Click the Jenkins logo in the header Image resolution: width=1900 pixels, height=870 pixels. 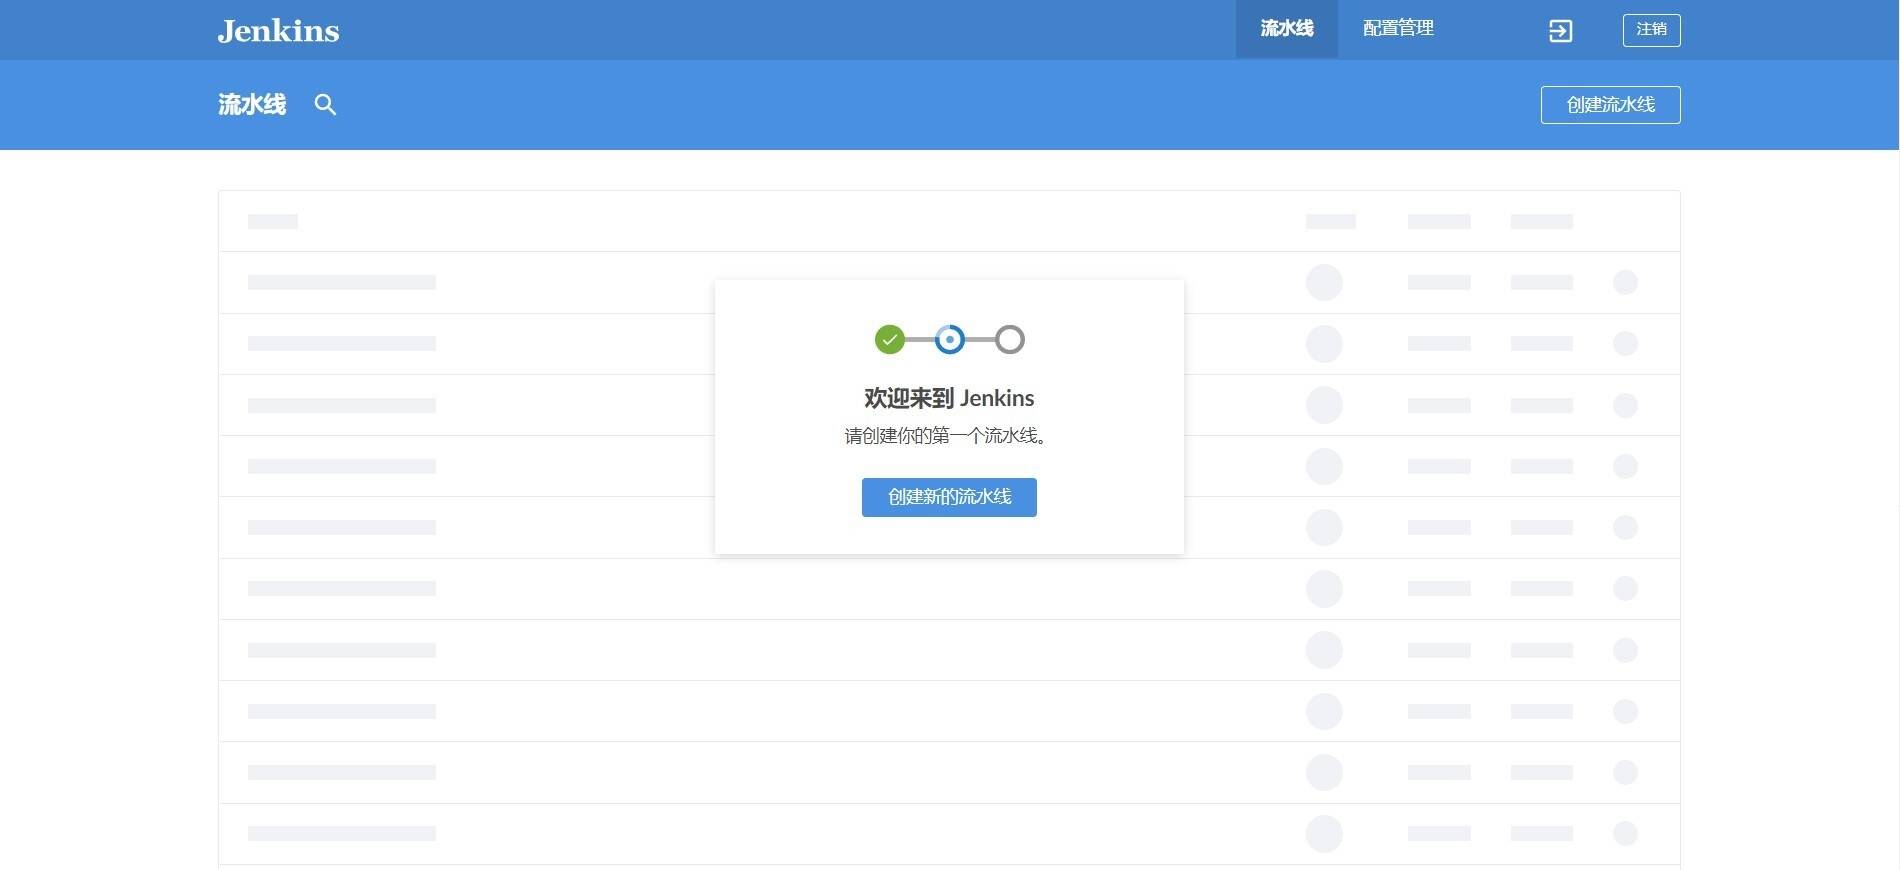(278, 31)
